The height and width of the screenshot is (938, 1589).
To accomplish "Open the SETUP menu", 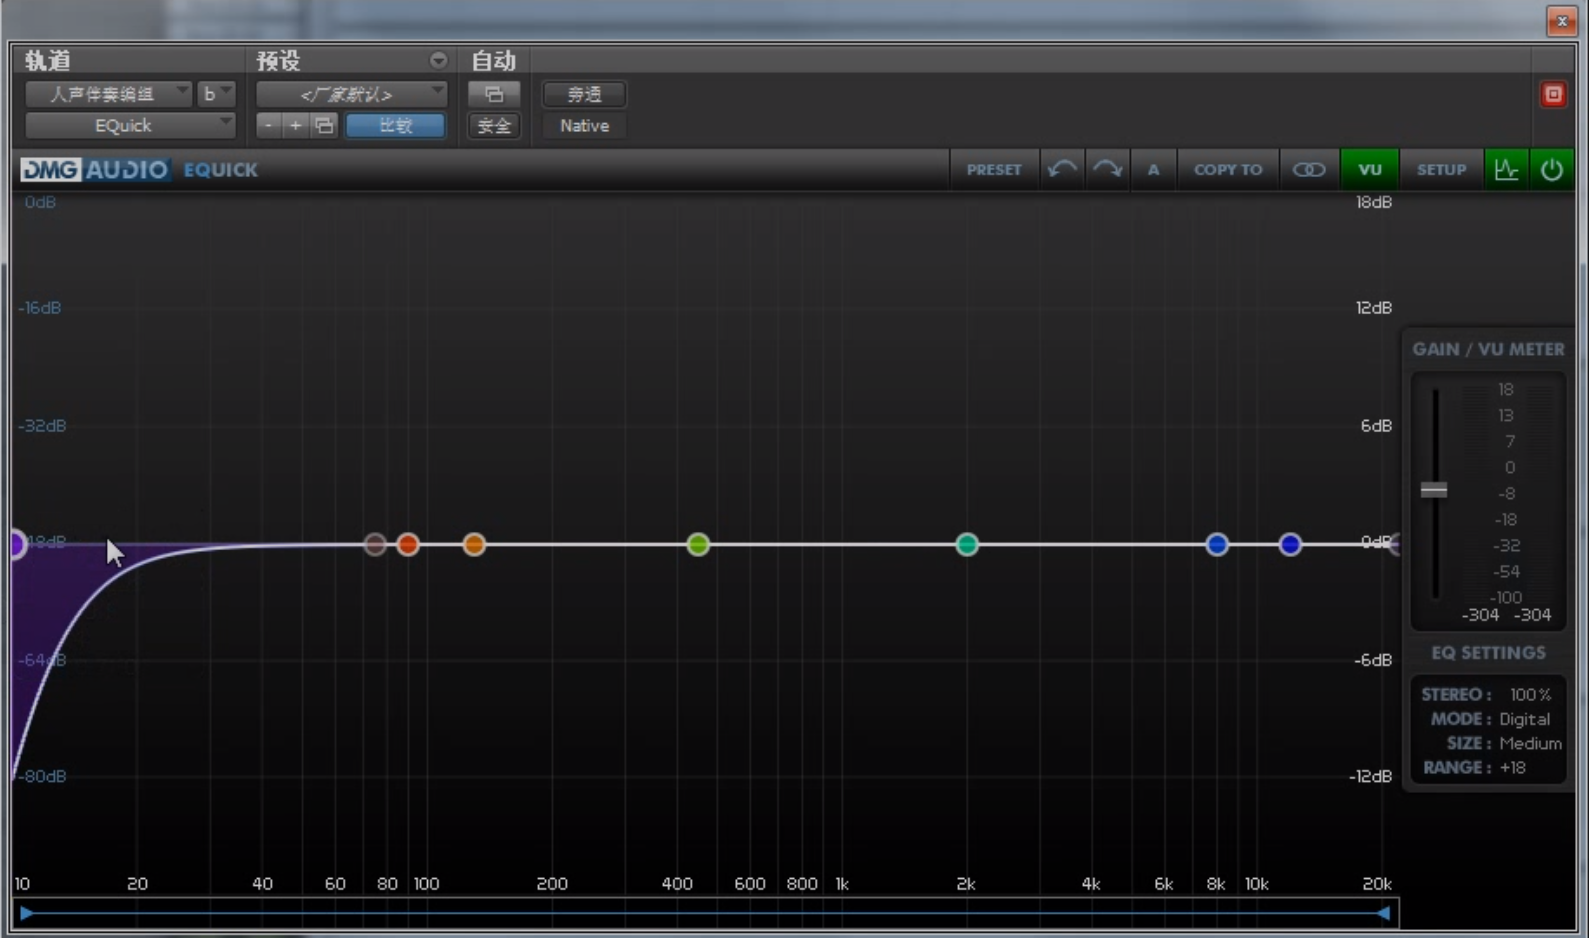I will (x=1440, y=170).
